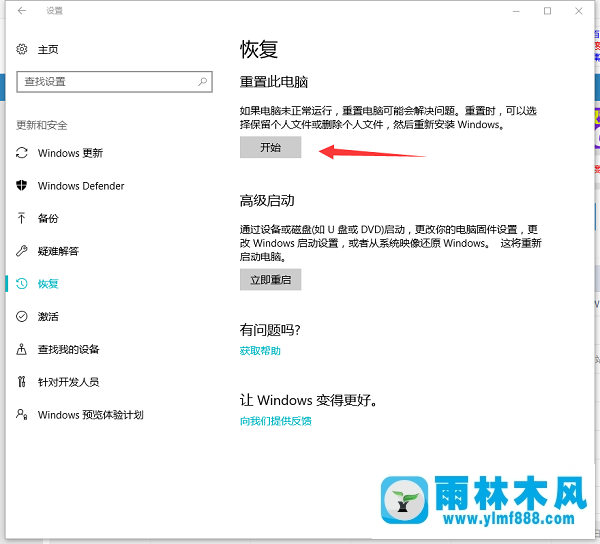Open 向我们提供反馈 feedback link
Screen dimensions: 600x544
pos(276,421)
